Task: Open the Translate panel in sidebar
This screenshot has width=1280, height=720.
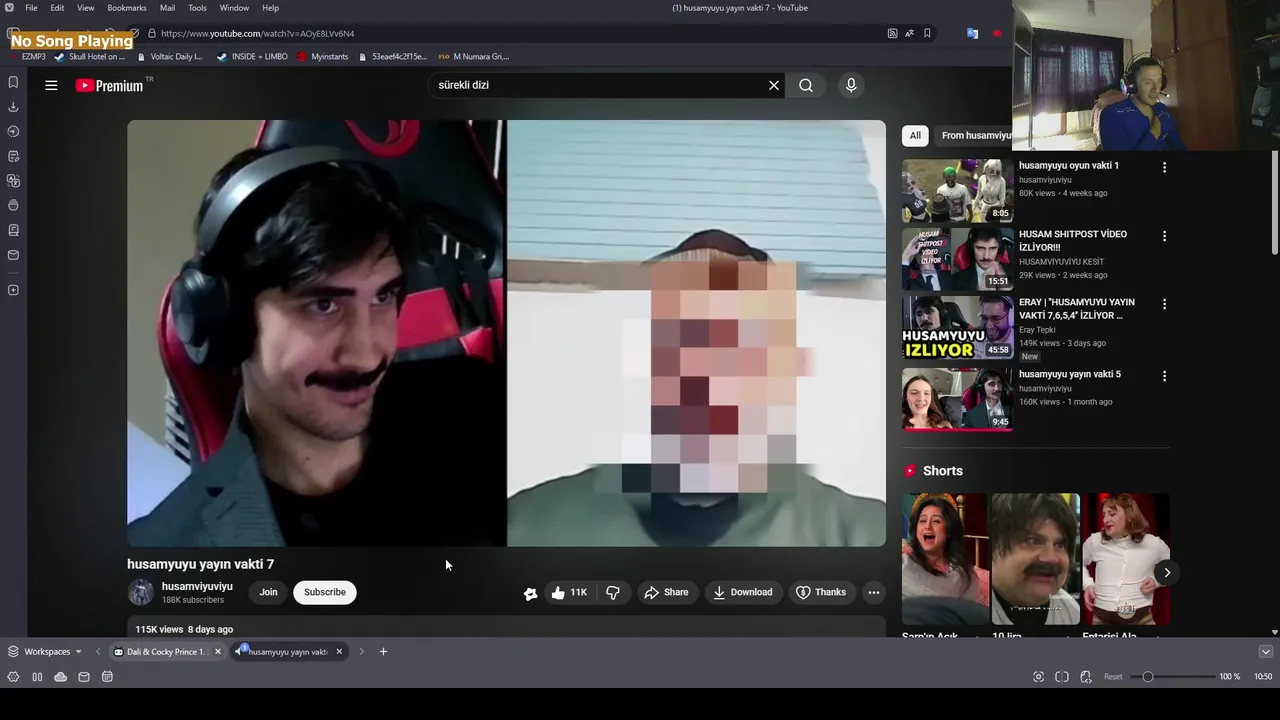Action: point(13,181)
